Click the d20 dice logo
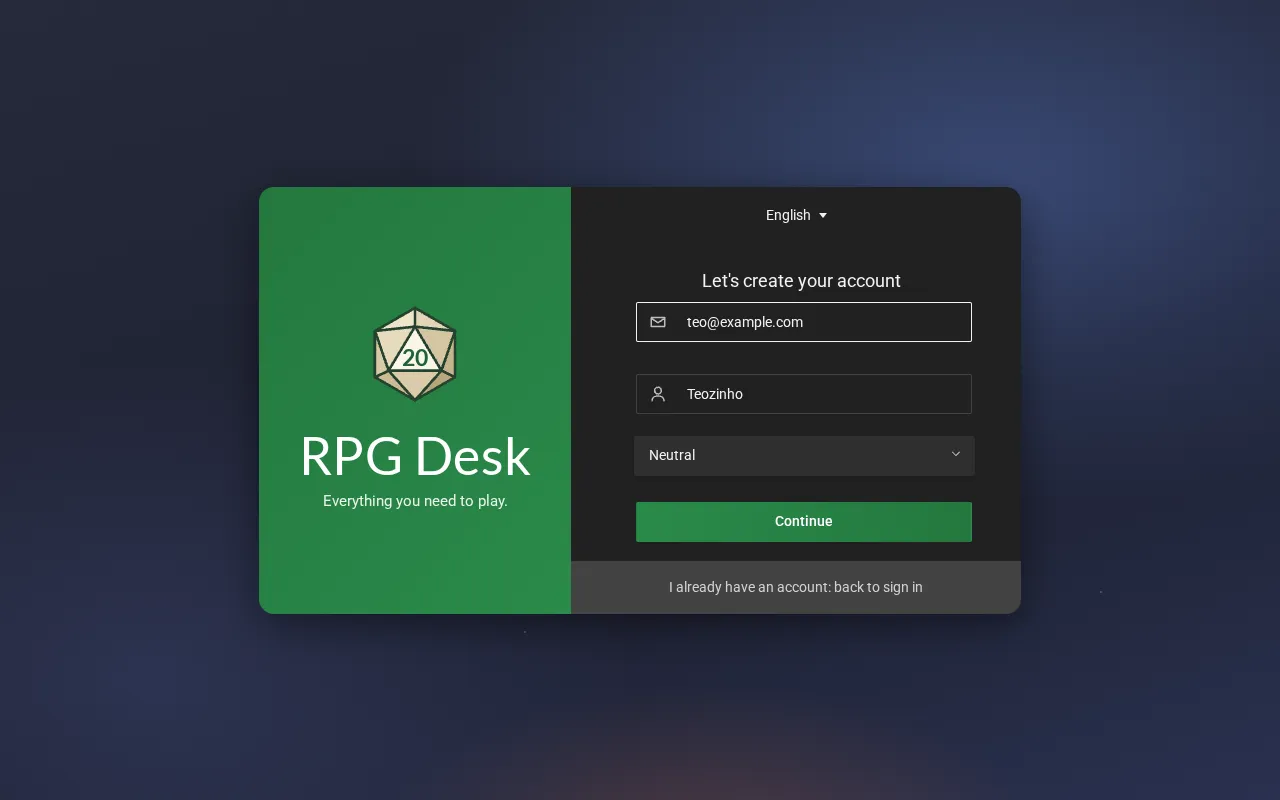1280x800 pixels. click(x=415, y=354)
